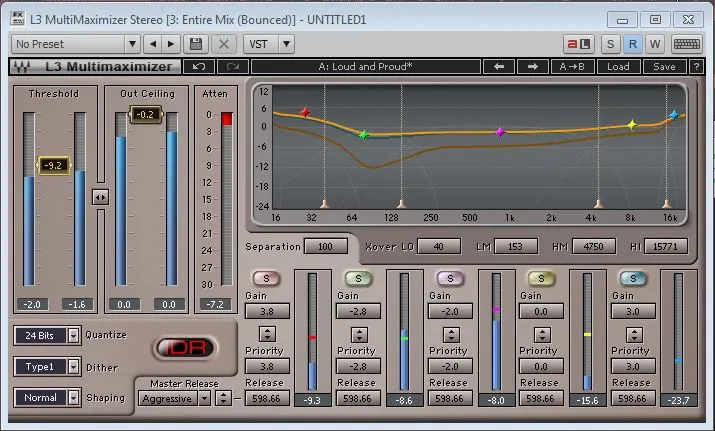Toggle the IDR button
Viewport: 715px width, 431px height.
coord(185,348)
